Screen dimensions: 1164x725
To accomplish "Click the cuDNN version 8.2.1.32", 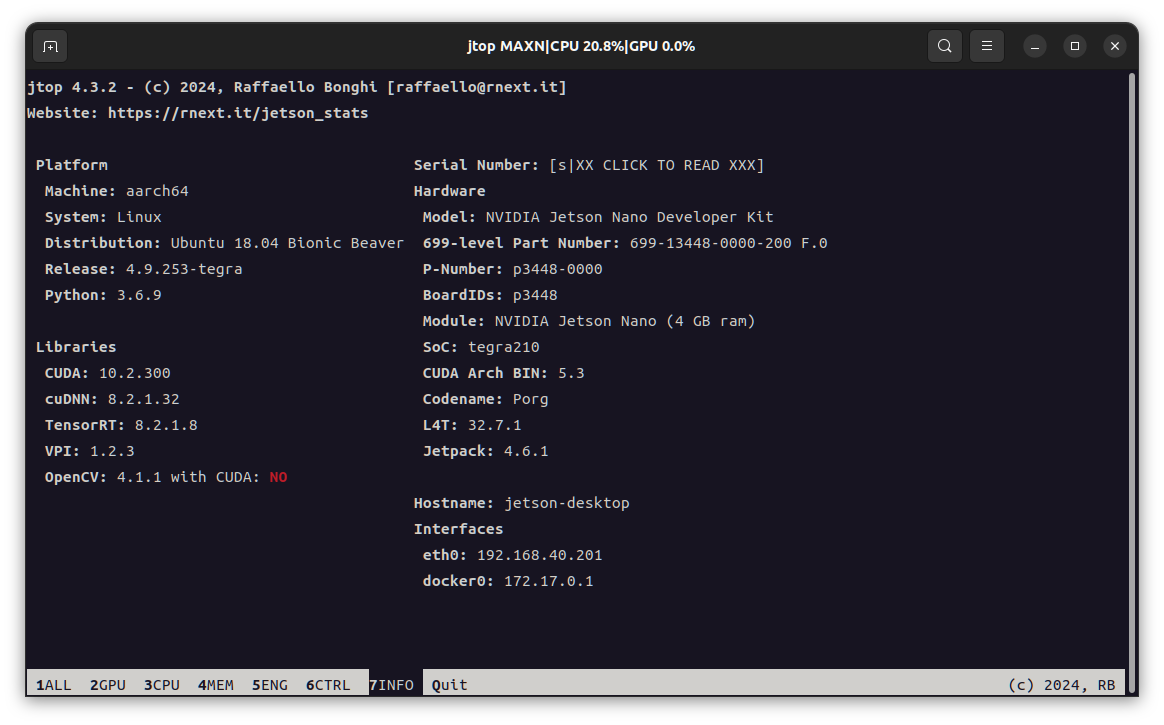I will point(143,399).
